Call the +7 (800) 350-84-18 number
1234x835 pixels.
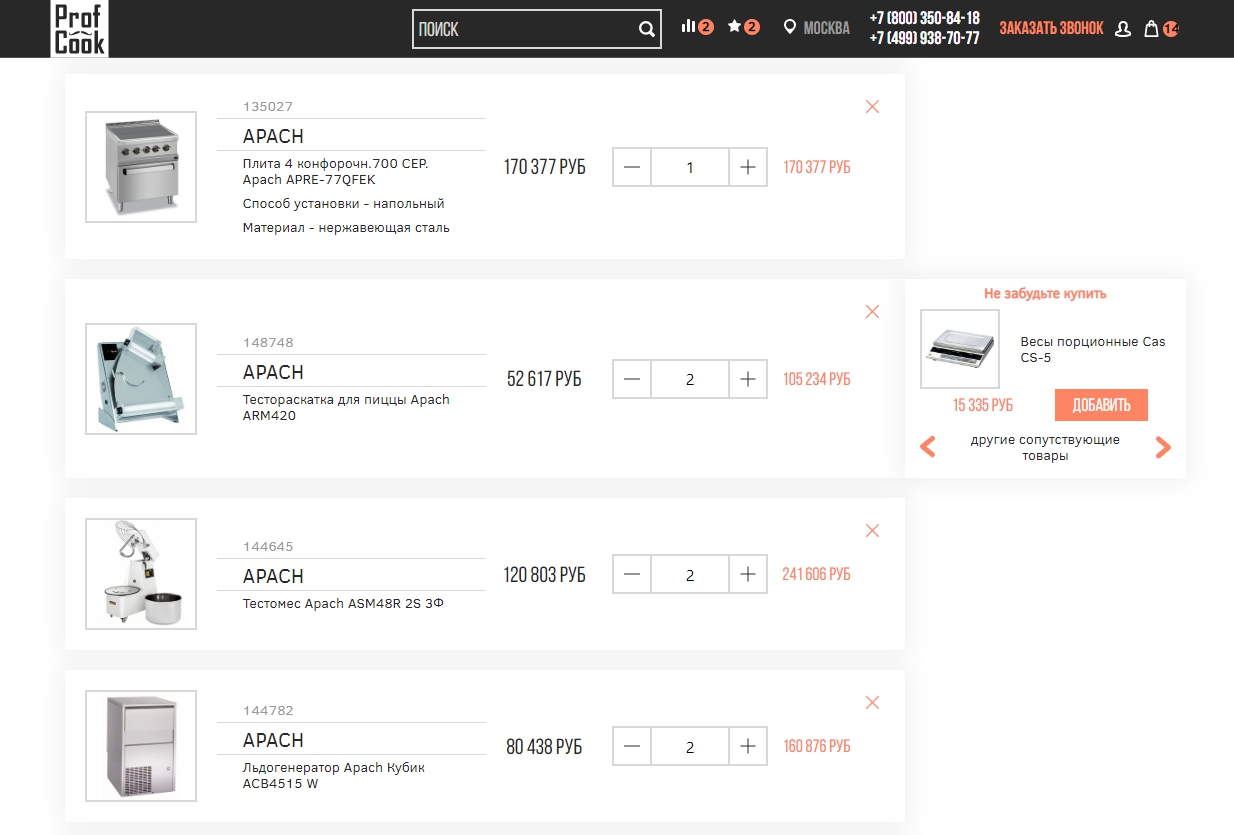[924, 18]
